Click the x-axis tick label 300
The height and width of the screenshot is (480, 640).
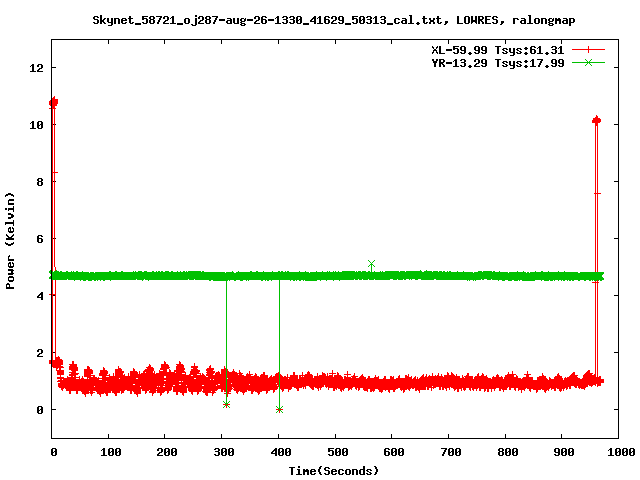[x=223, y=452]
